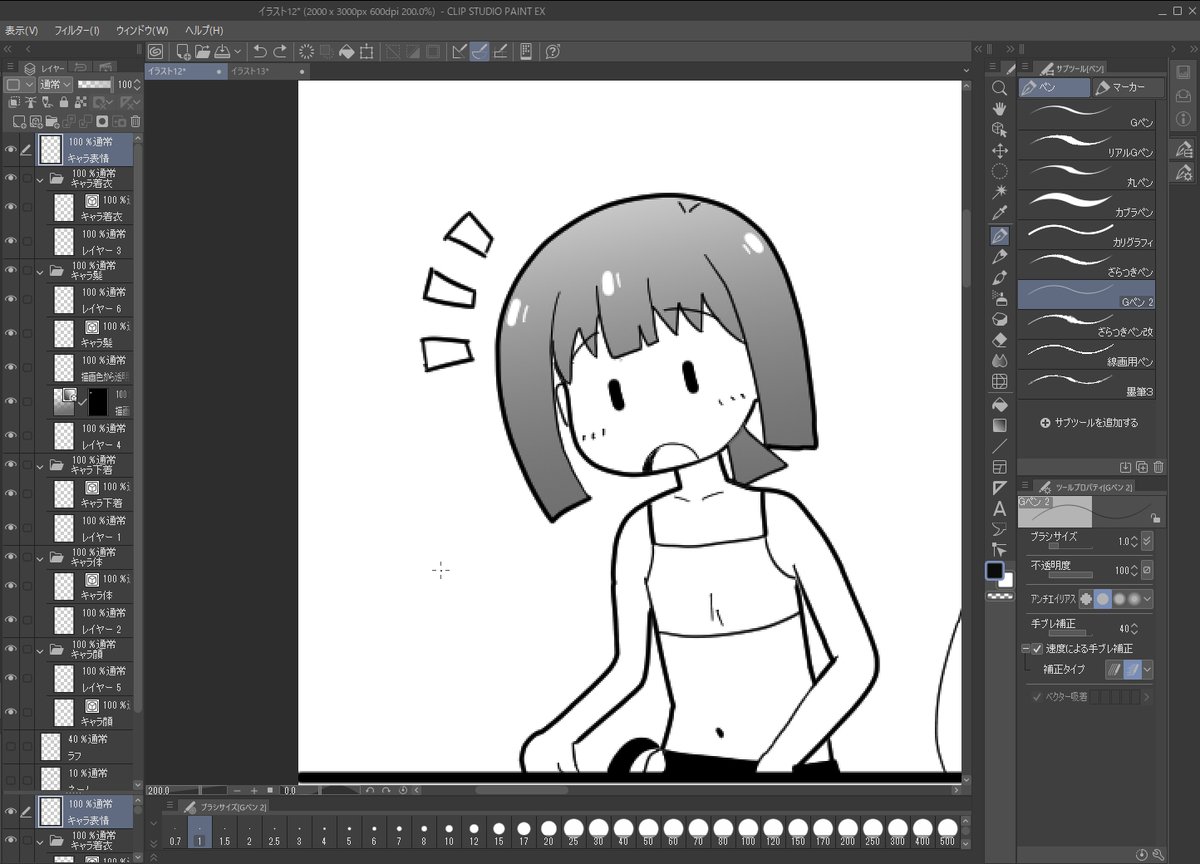Select the Hand move tool
Image resolution: width=1200 pixels, height=864 pixels.
999,108
